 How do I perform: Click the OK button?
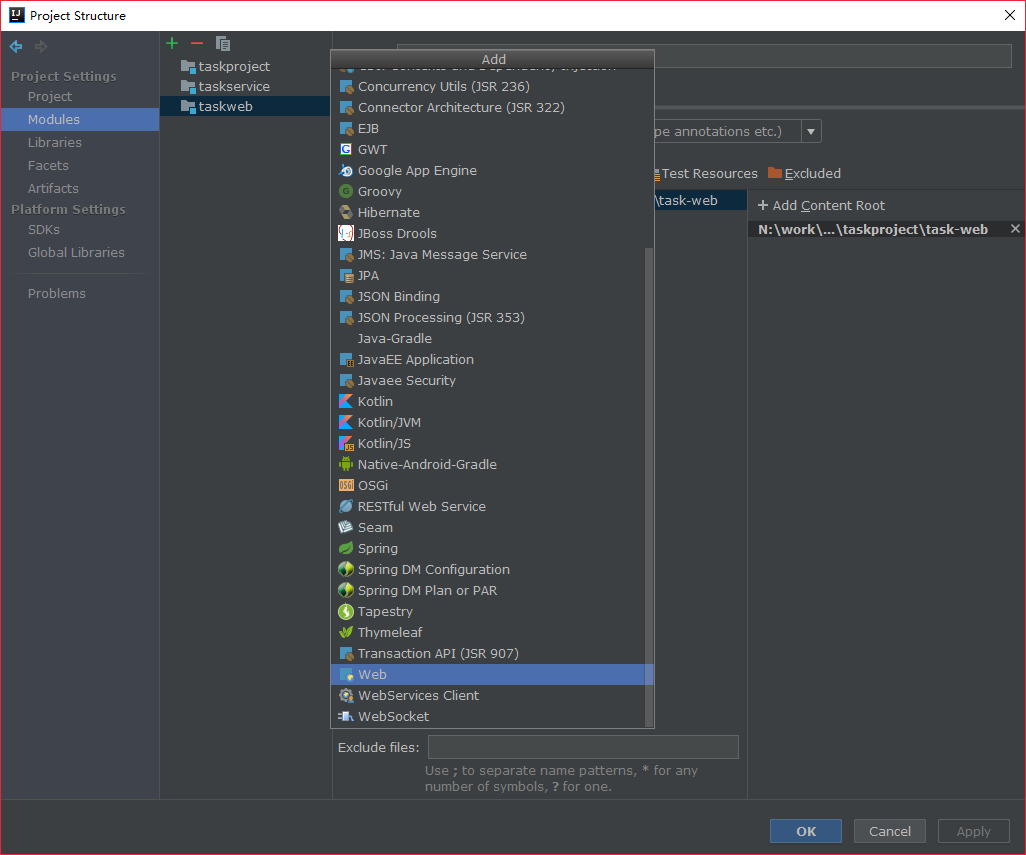click(x=805, y=831)
